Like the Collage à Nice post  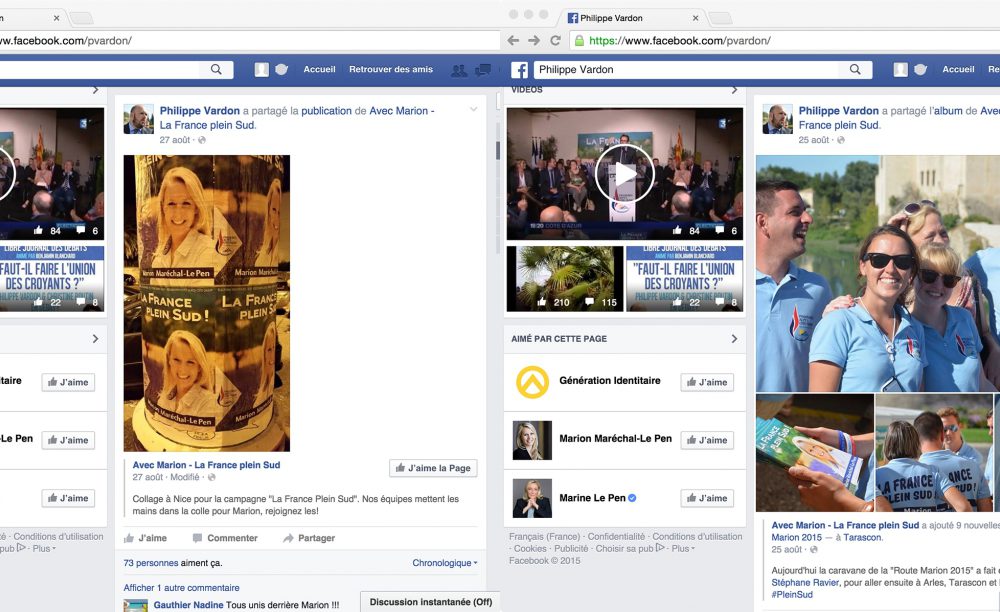145,538
